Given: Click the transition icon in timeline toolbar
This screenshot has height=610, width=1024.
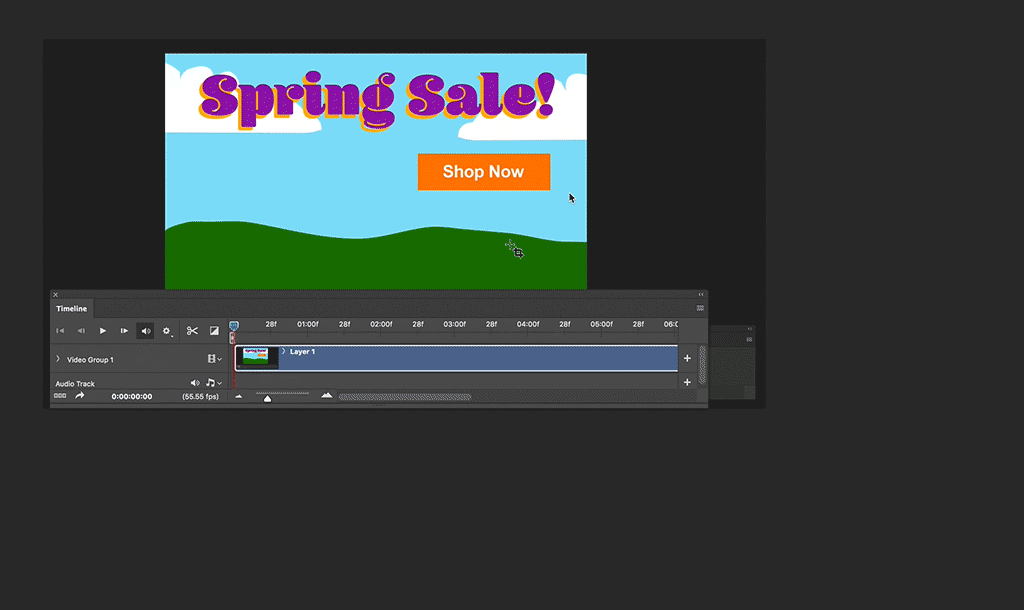Looking at the screenshot, I should [213, 330].
